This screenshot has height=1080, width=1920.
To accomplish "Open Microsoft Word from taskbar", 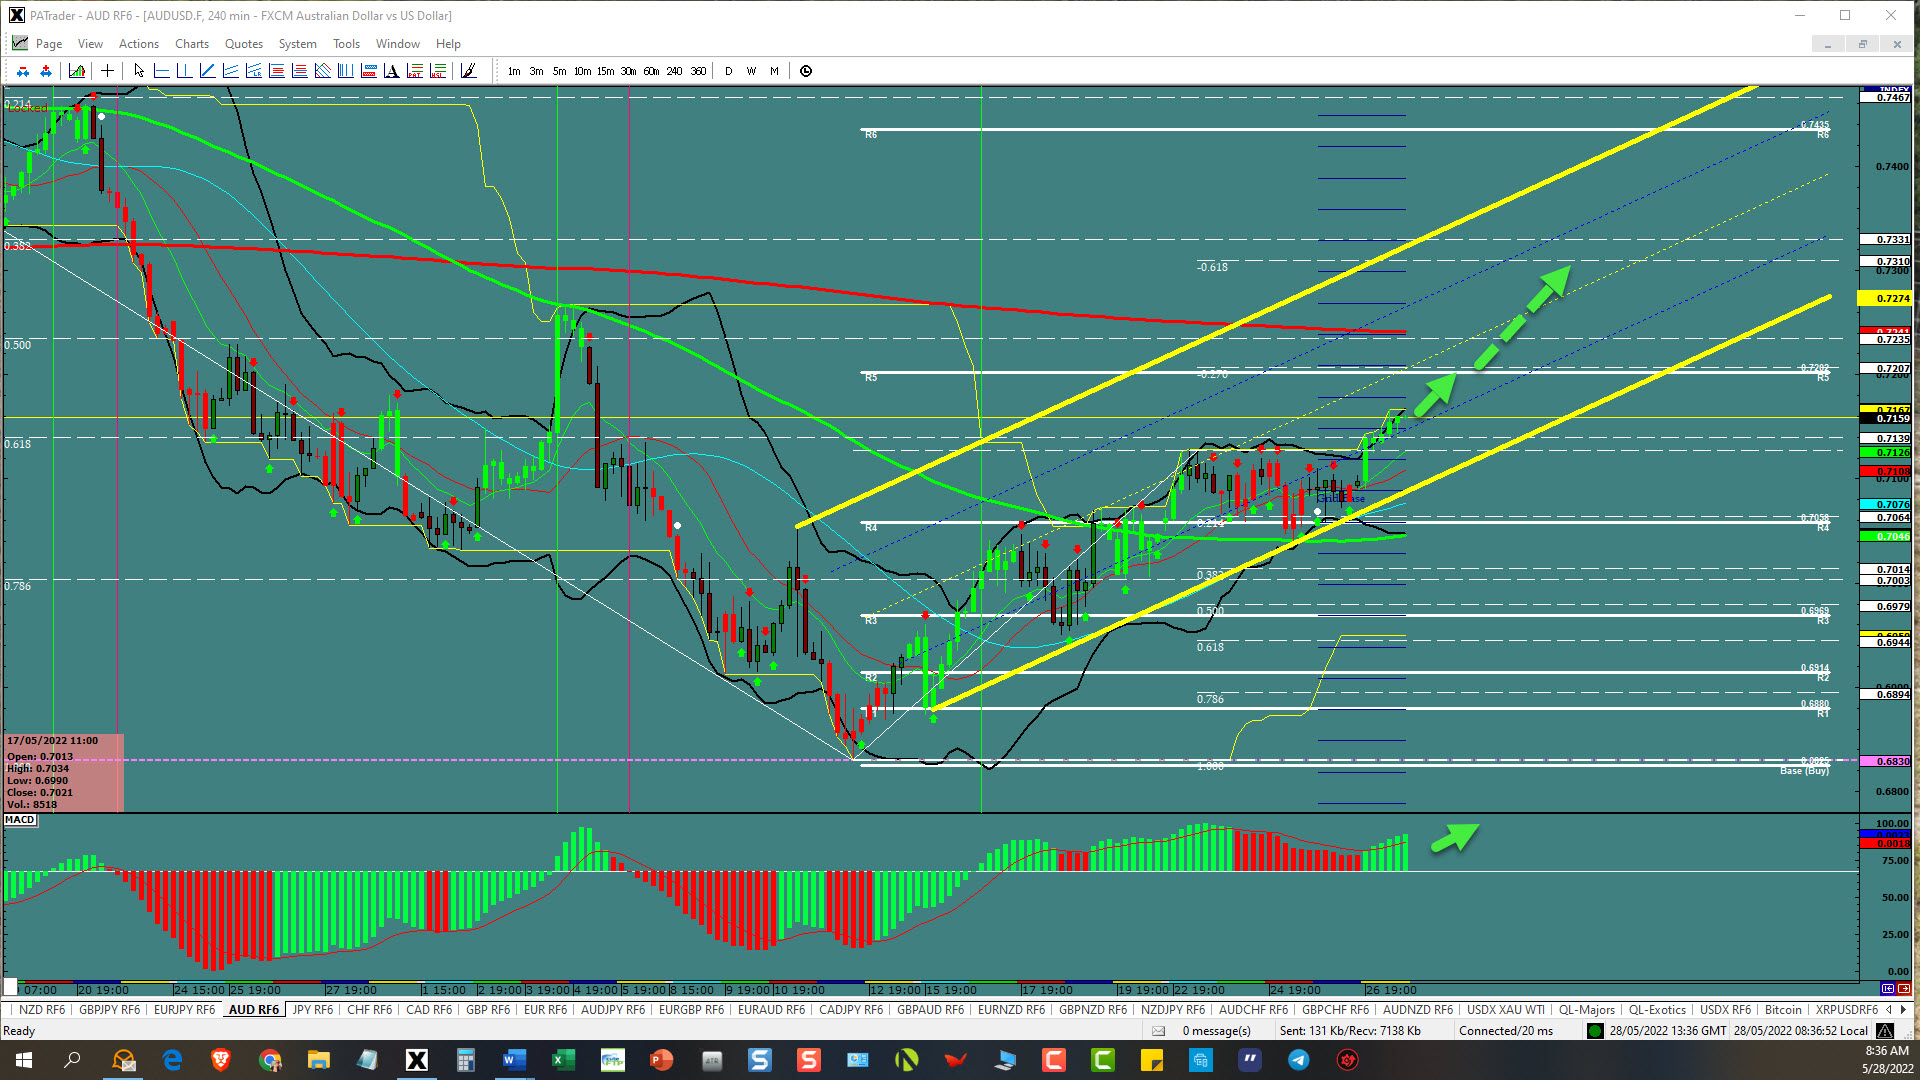I will click(514, 1060).
